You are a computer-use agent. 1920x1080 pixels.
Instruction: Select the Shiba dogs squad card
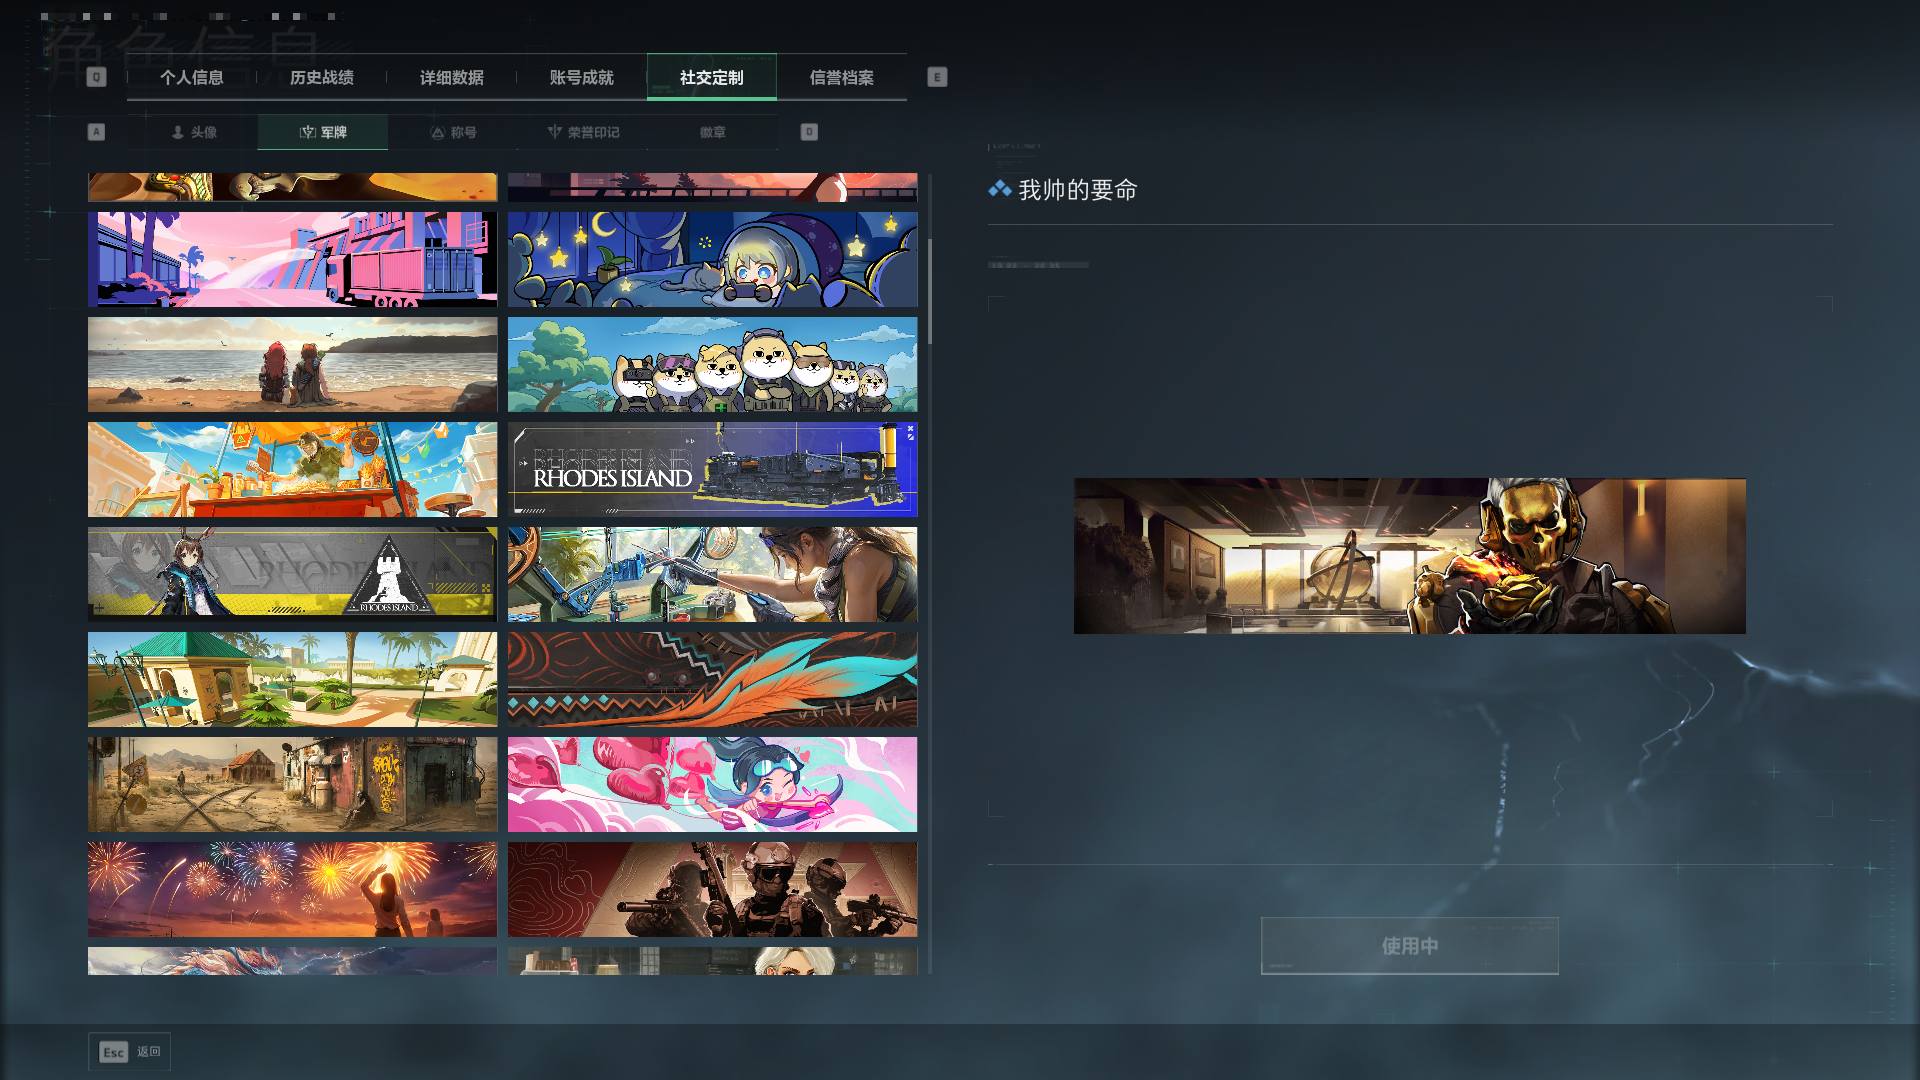coord(712,364)
